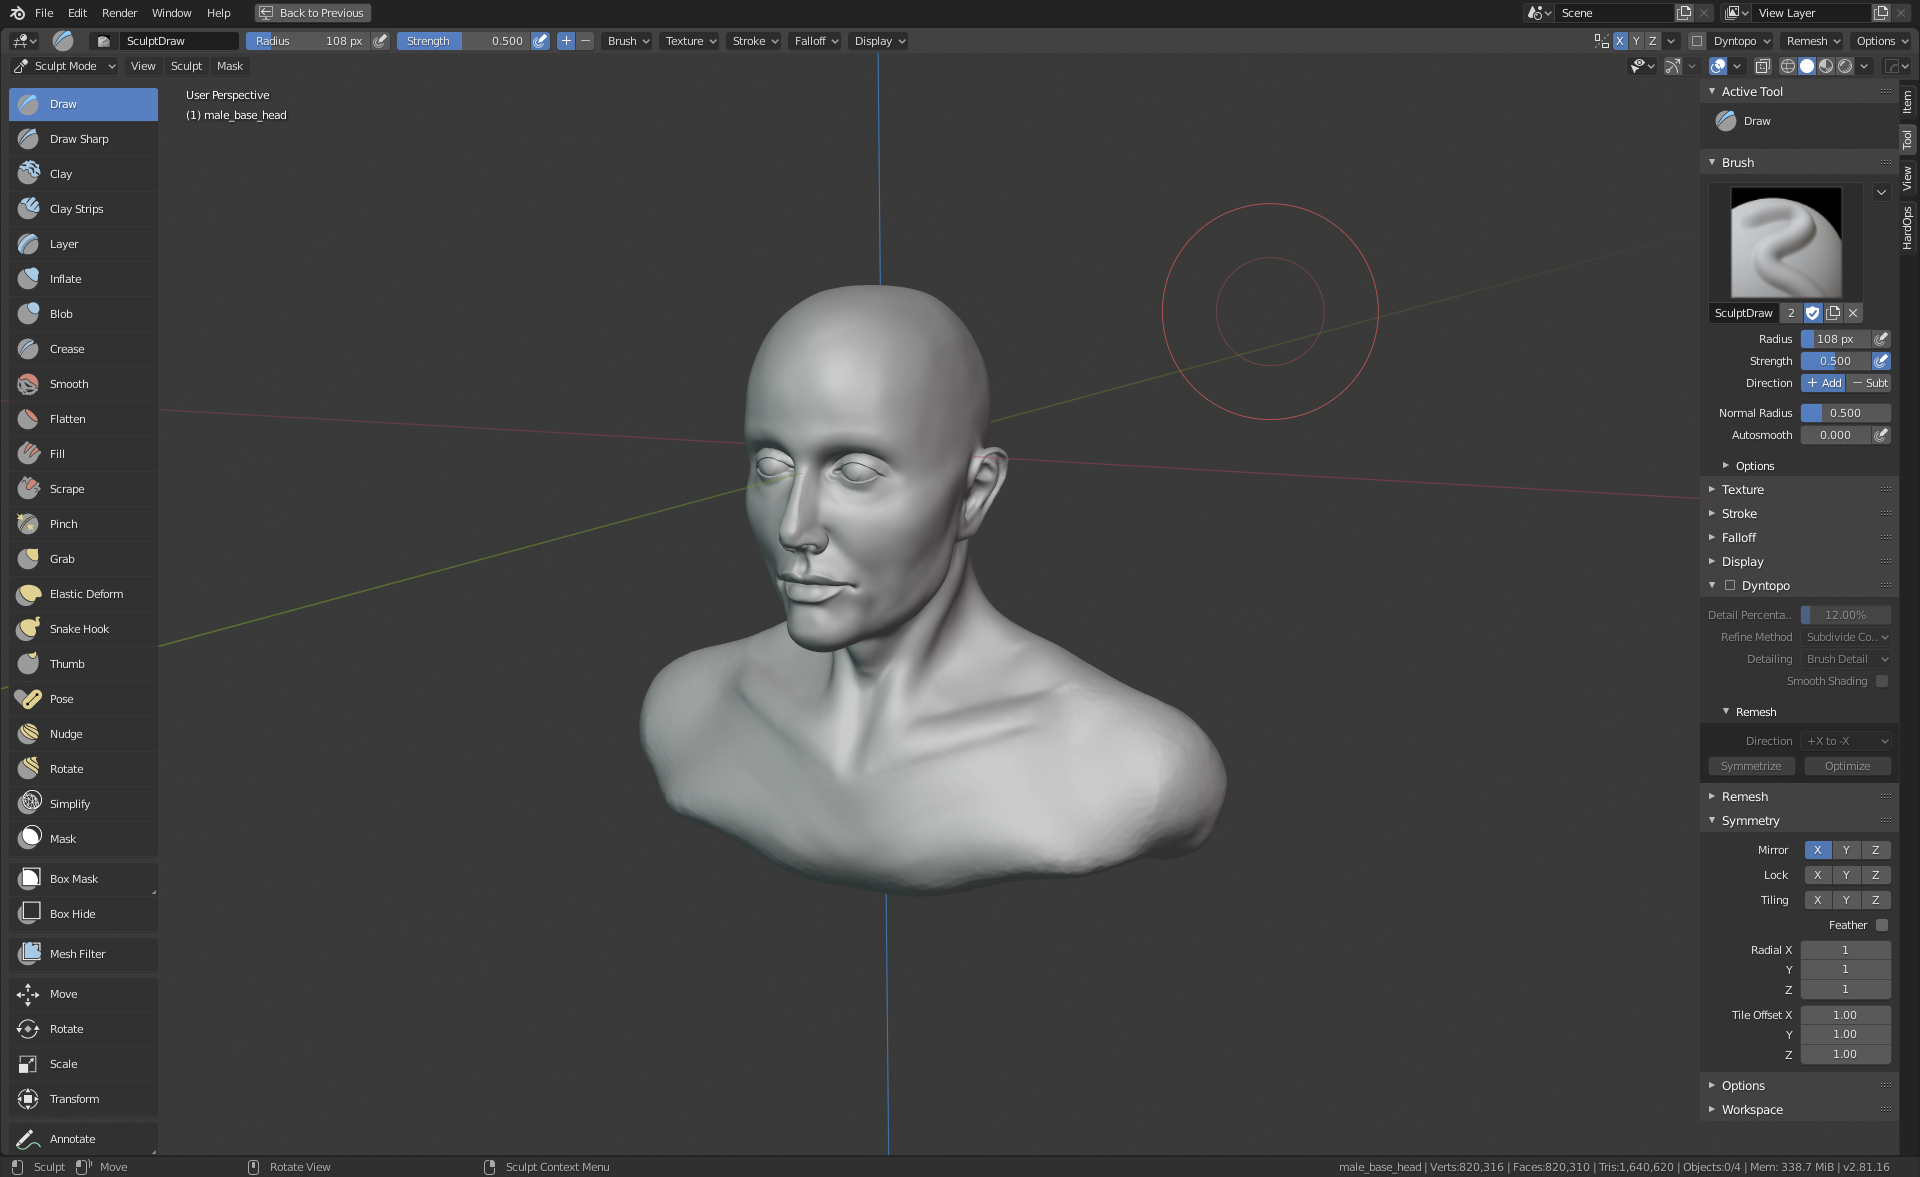Open the Sculpt Mode dropdown
Screen dimensions: 1920x1177
[x=65, y=66]
